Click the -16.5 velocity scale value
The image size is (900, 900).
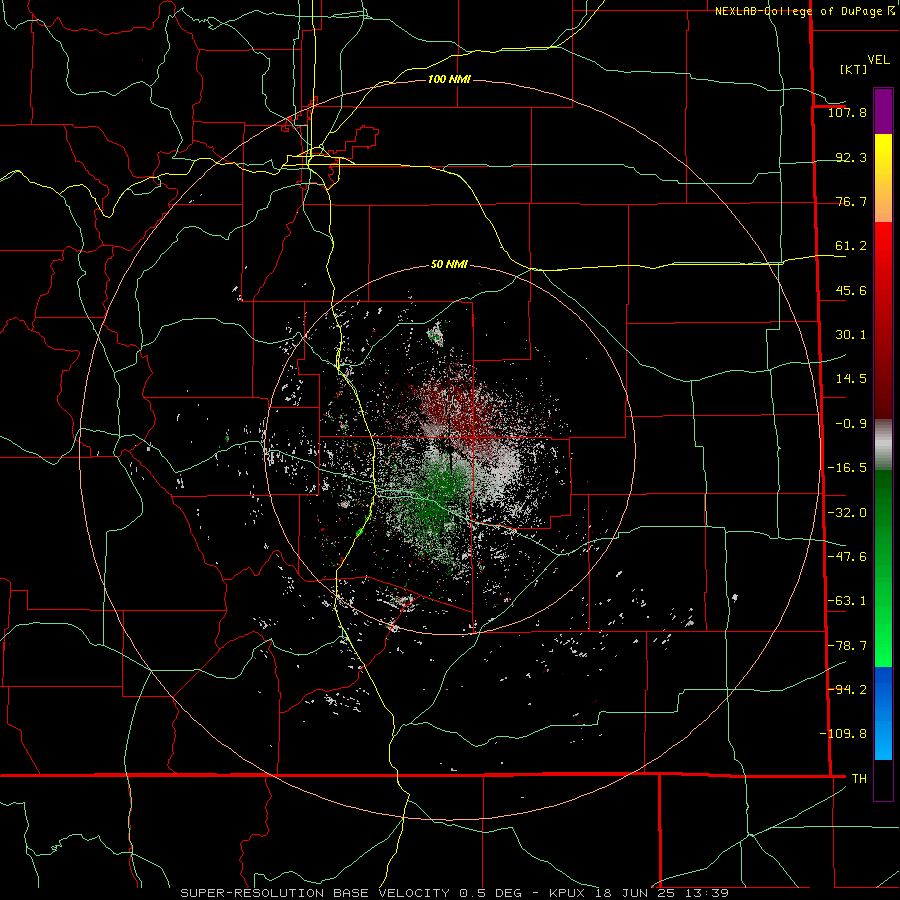847,468
